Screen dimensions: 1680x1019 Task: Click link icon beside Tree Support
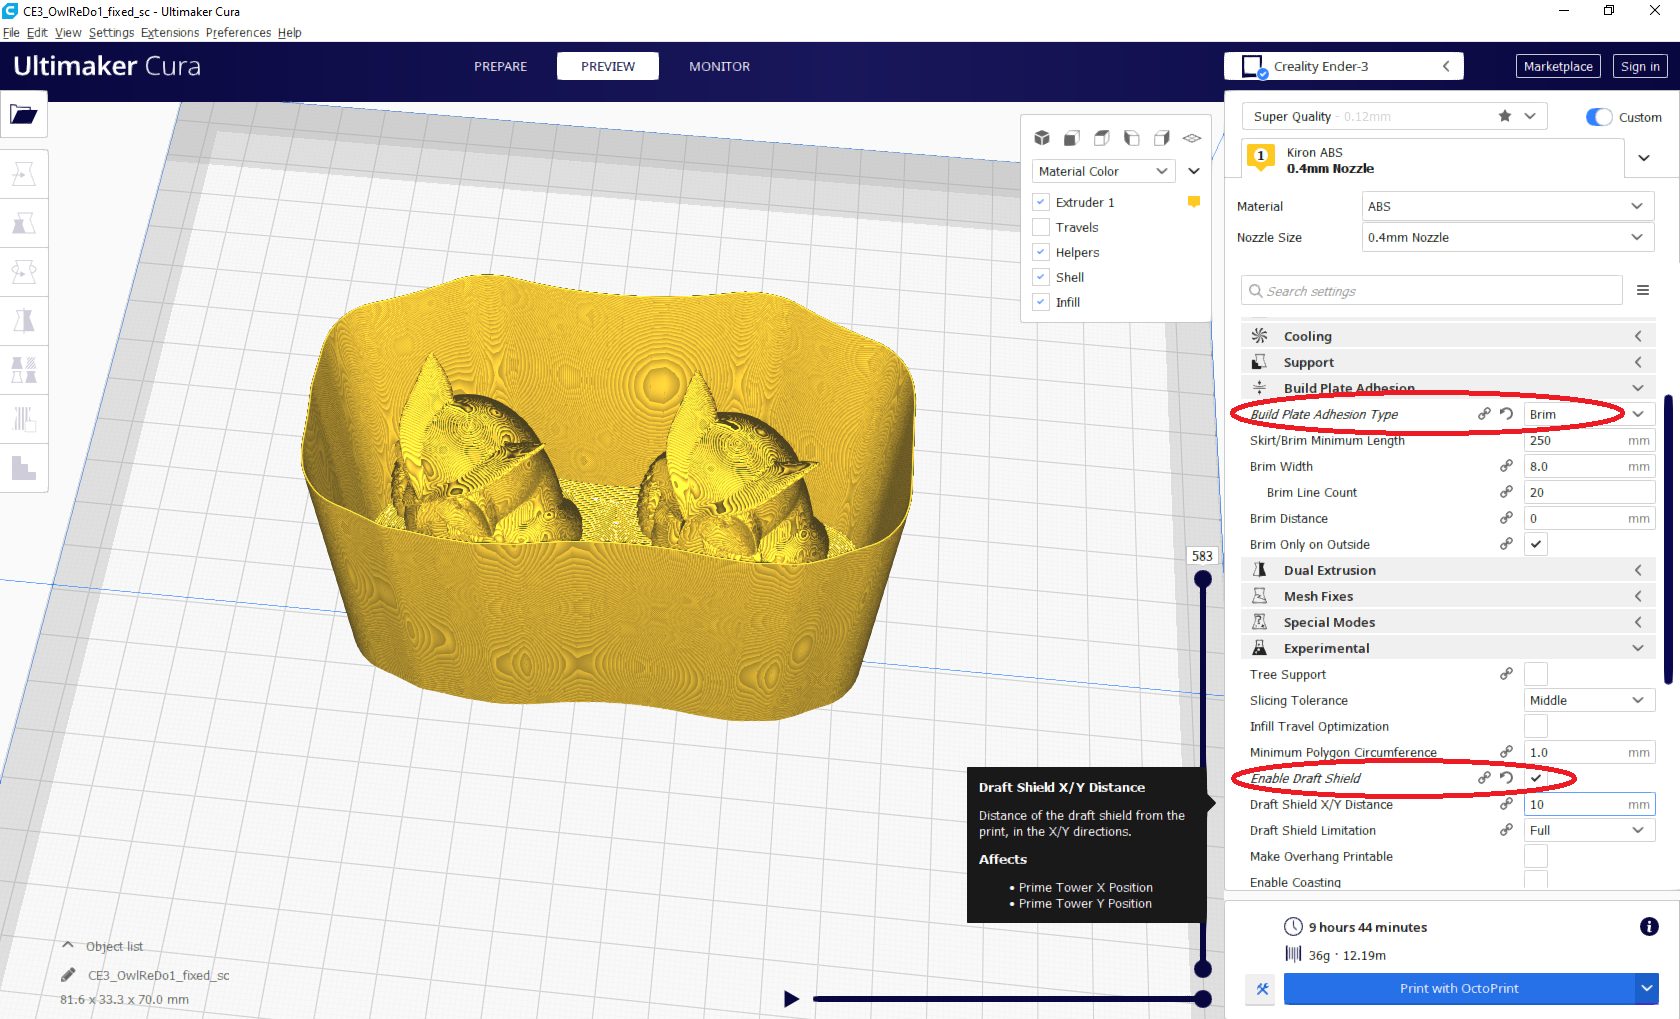tap(1506, 674)
